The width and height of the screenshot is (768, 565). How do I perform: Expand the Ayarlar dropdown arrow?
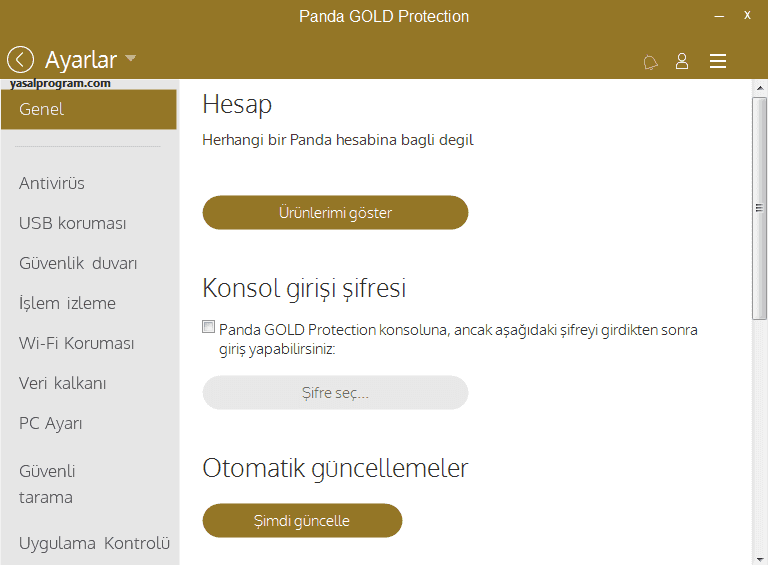click(x=132, y=58)
